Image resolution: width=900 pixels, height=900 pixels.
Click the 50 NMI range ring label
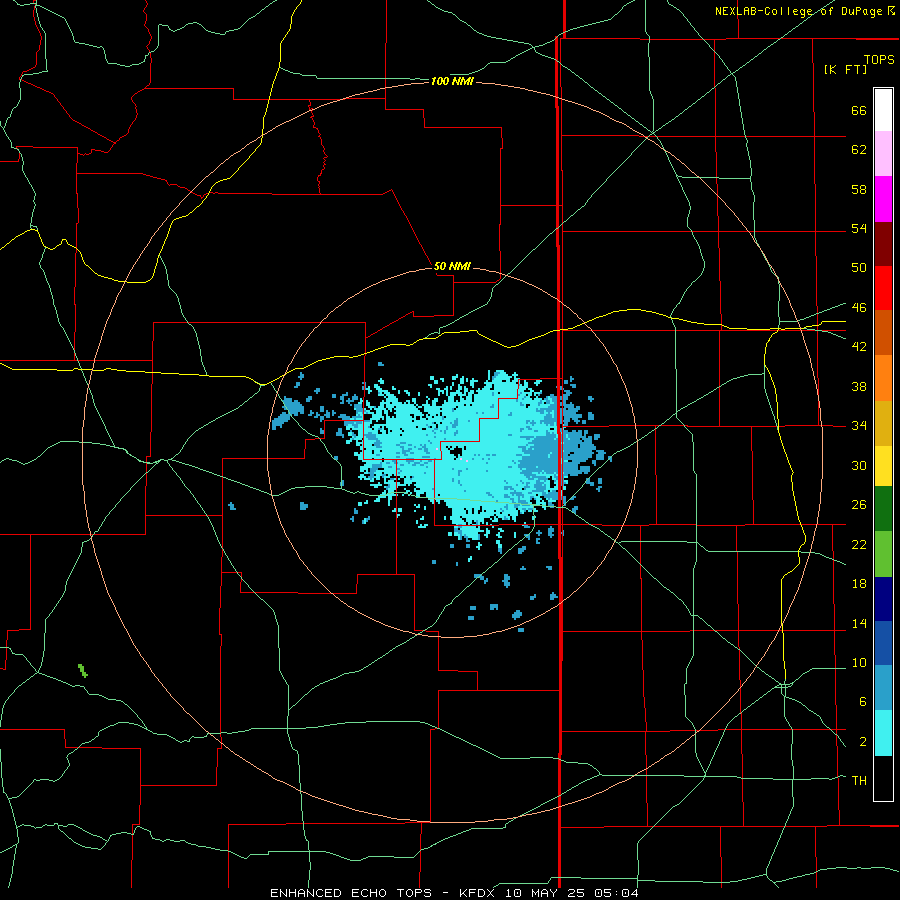tap(452, 266)
